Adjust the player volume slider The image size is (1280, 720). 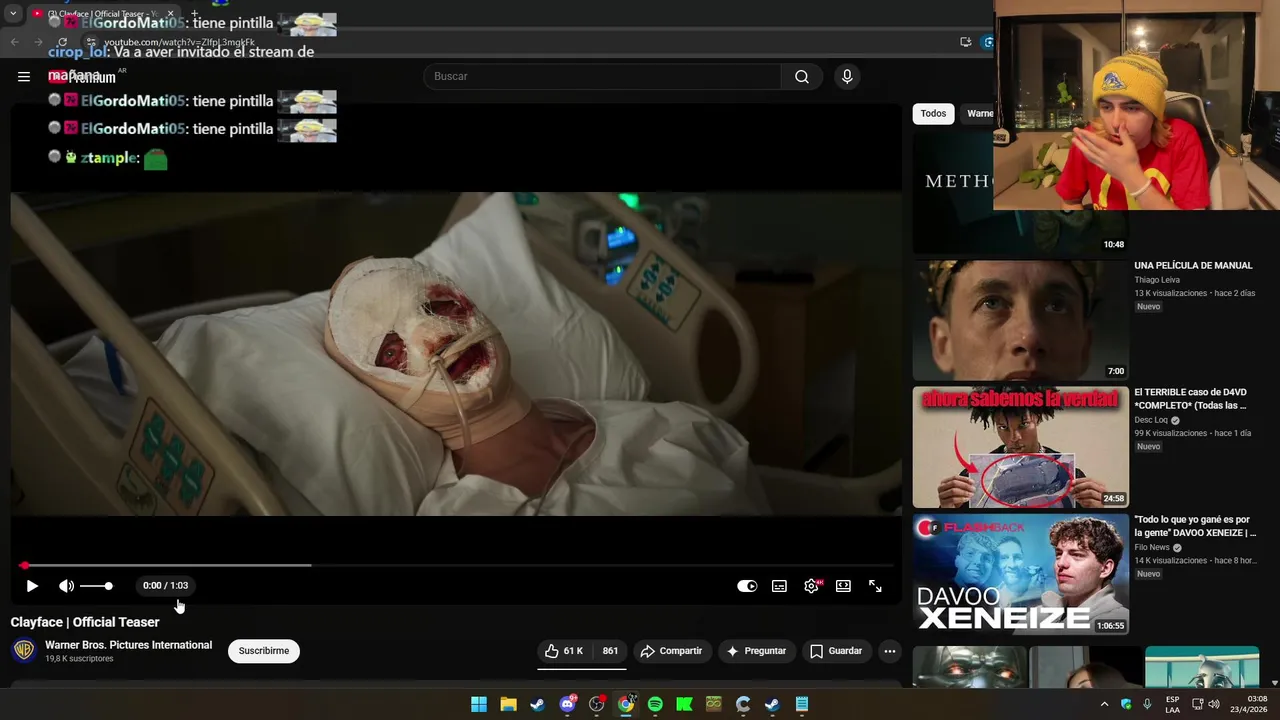96,586
